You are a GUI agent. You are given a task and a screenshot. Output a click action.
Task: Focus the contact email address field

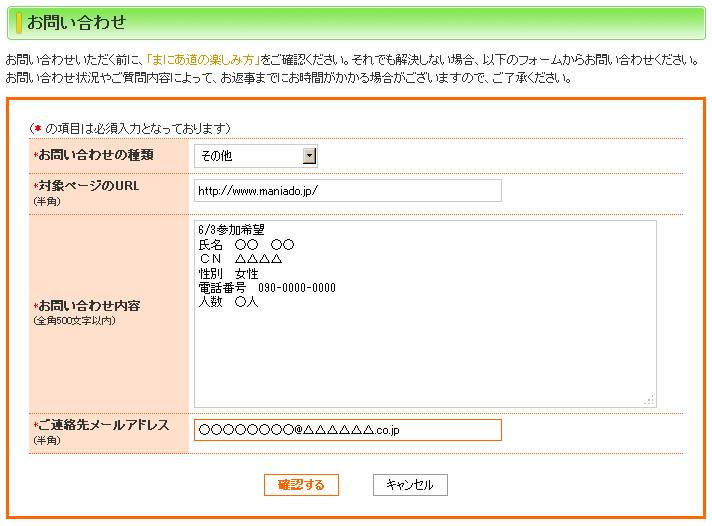[x=347, y=430]
